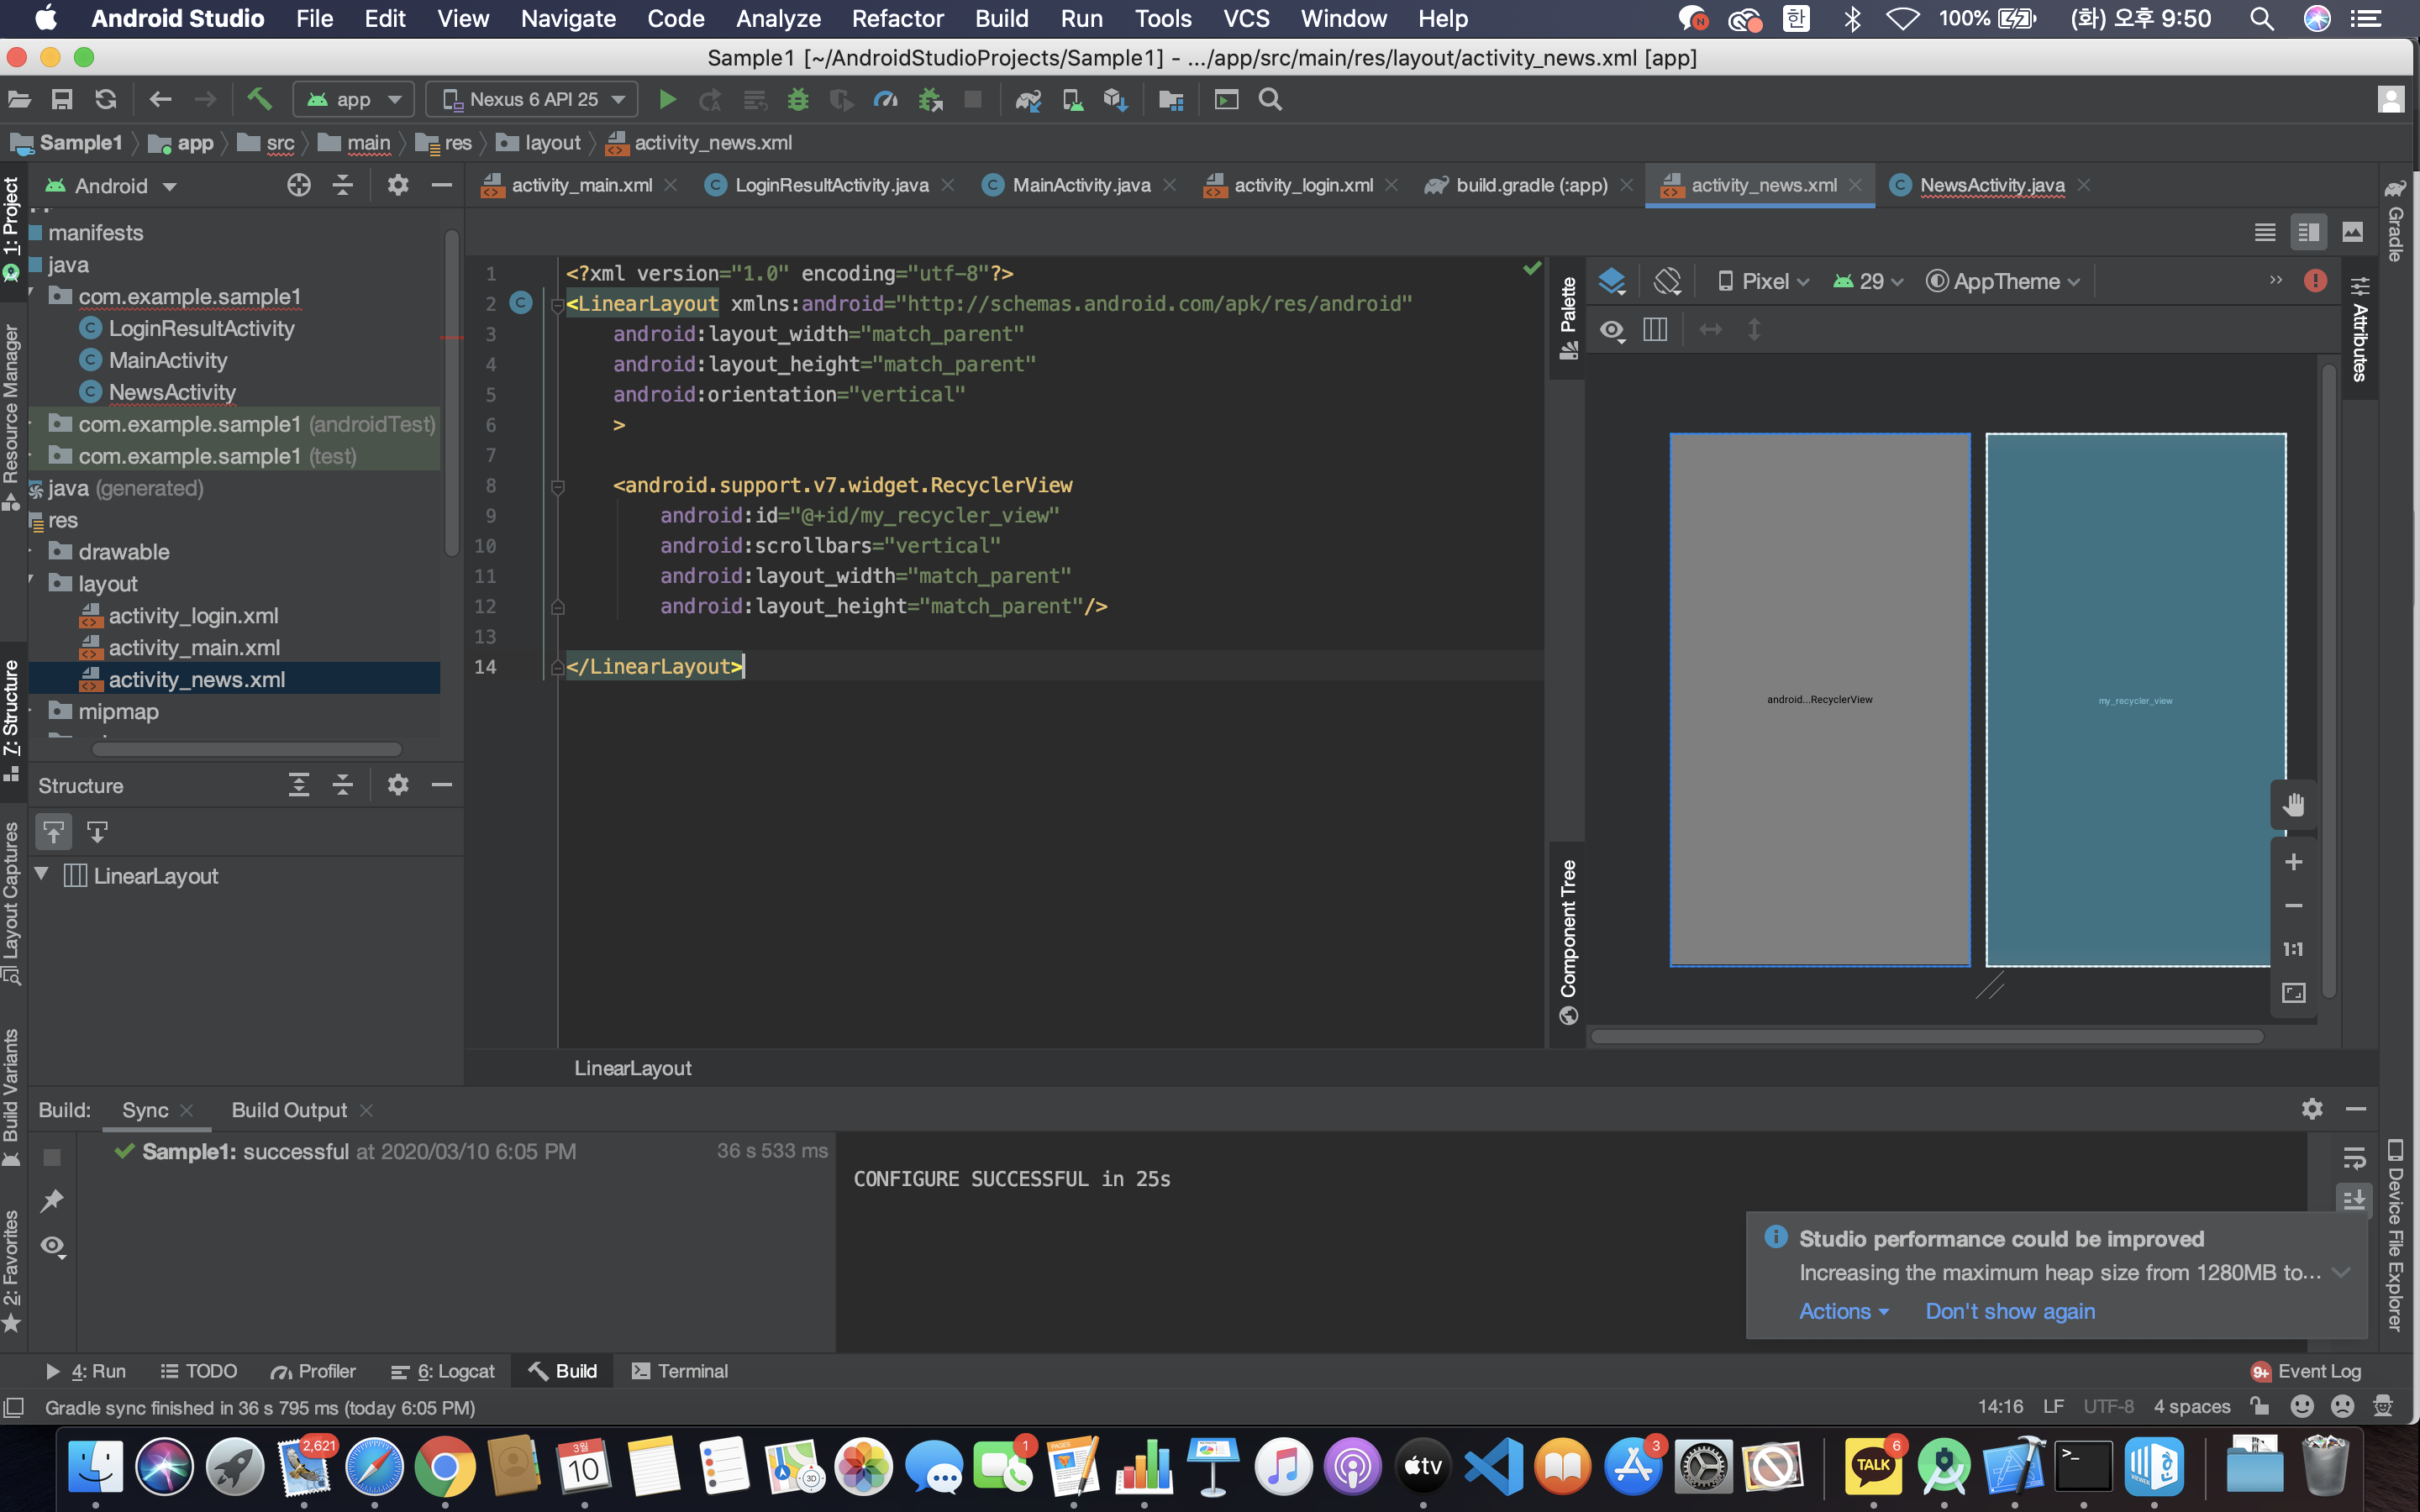Open the Refactor menu
2420x1512 pixels.
coord(897,19)
